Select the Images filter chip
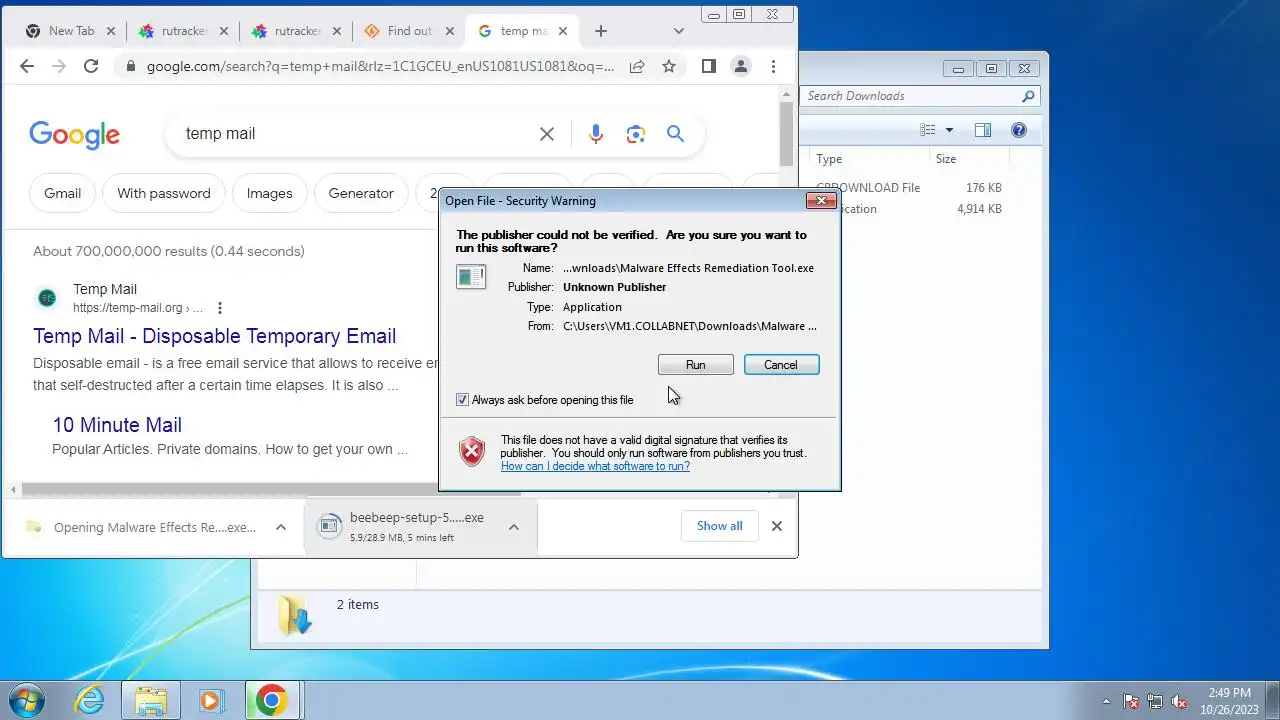This screenshot has width=1280, height=720. (270, 193)
